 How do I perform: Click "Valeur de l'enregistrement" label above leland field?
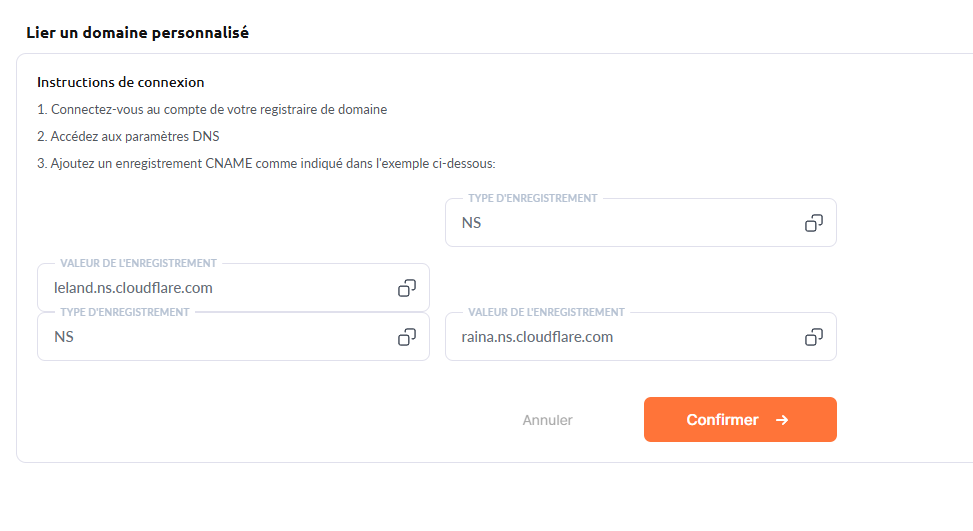138,263
